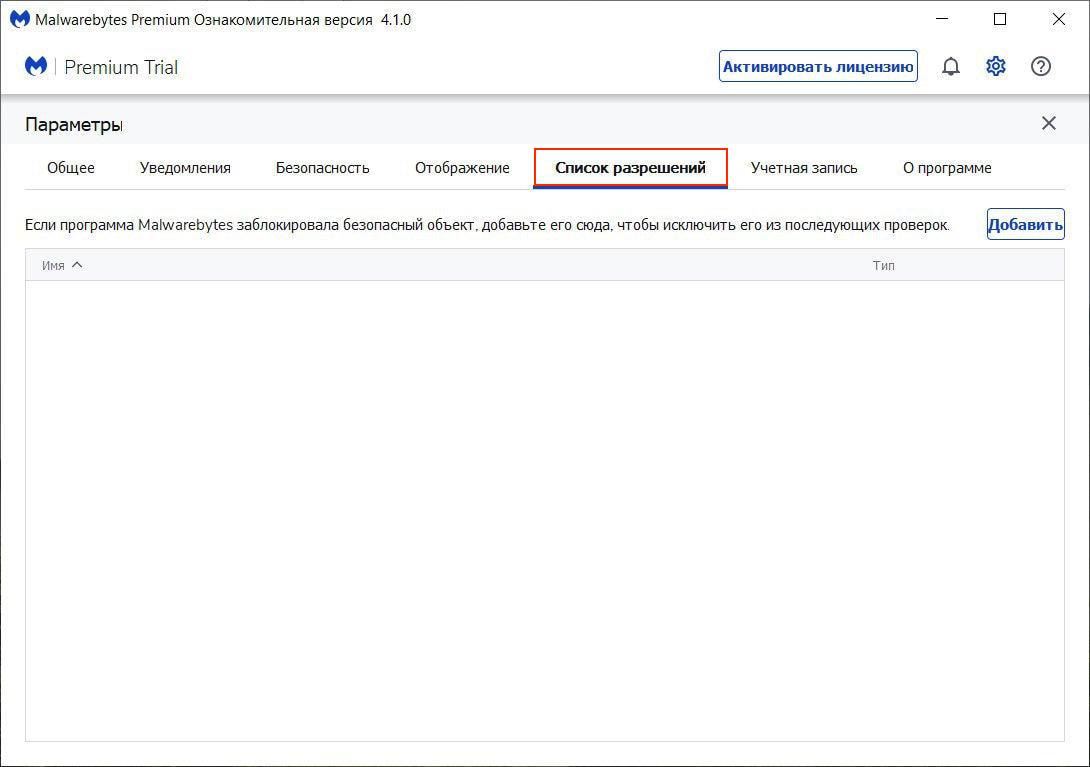Viewport: 1090px width, 767px height.
Task: Maximize the Malwarebytes window
Action: (1000, 19)
